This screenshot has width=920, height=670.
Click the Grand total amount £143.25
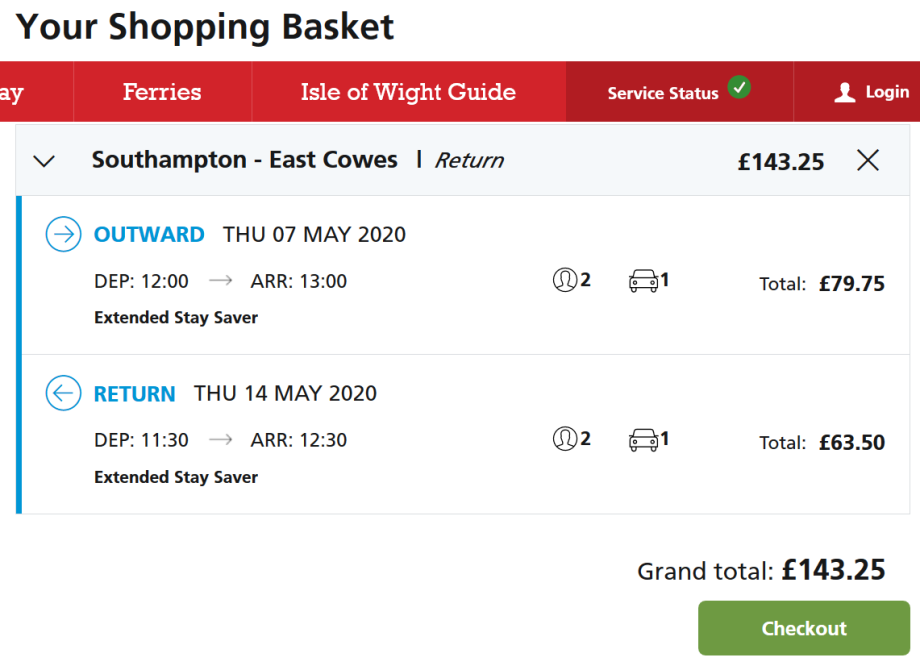pyautogui.click(x=833, y=570)
